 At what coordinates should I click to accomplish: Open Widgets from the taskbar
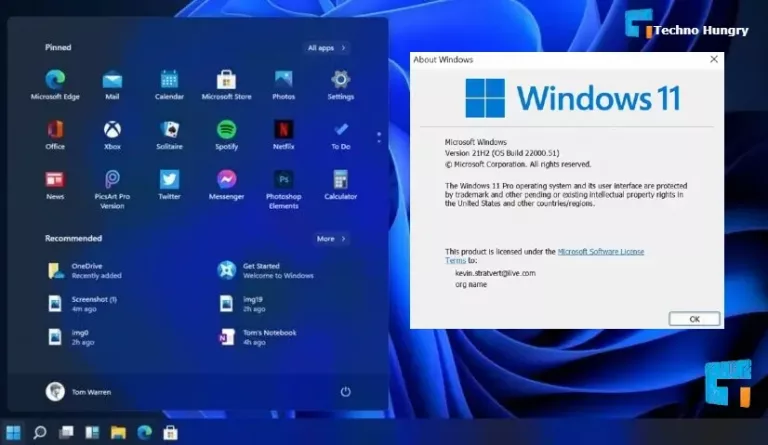[92, 432]
